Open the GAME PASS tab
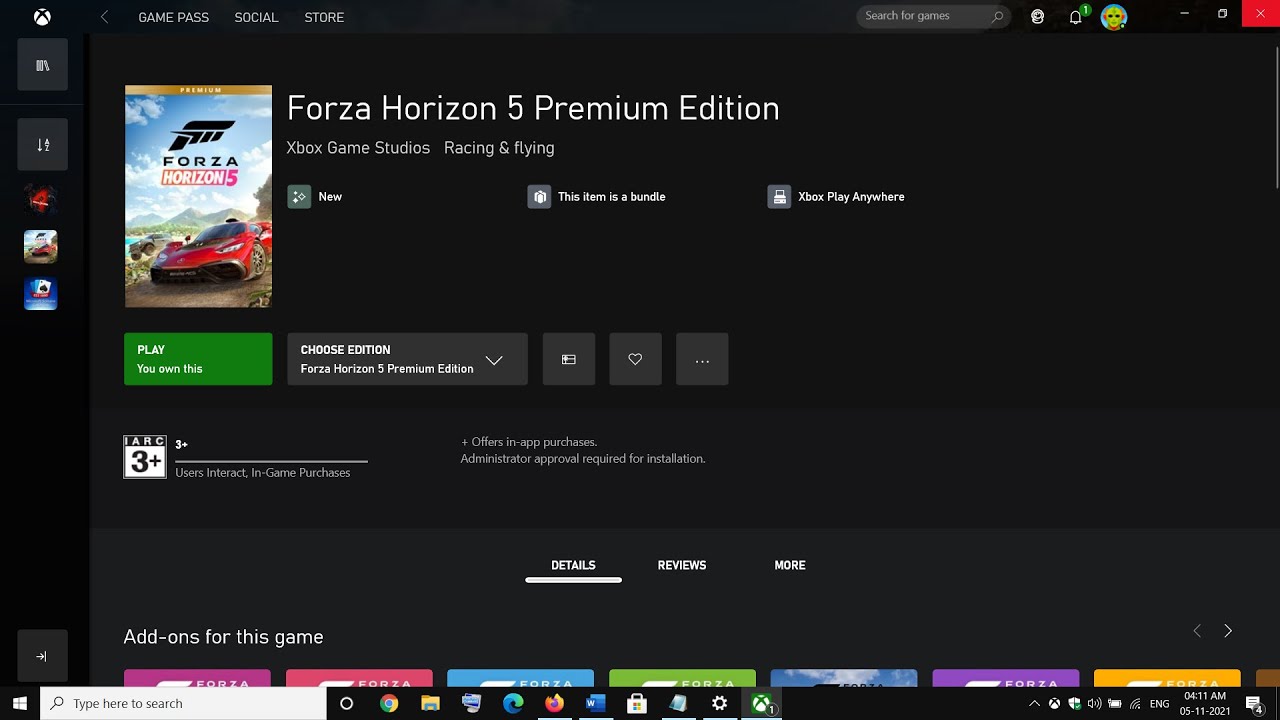Image resolution: width=1280 pixels, height=720 pixels. (x=173, y=17)
